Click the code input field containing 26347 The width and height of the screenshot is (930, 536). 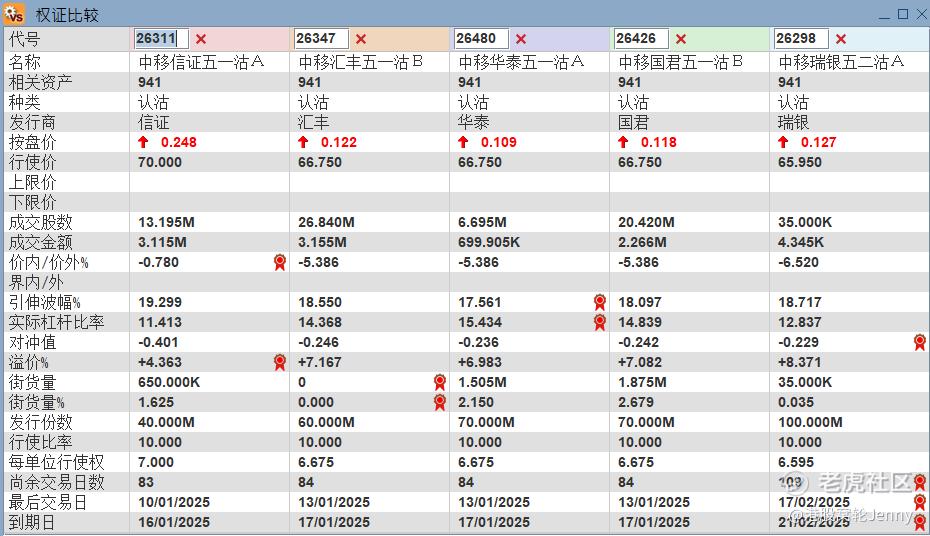click(x=321, y=39)
